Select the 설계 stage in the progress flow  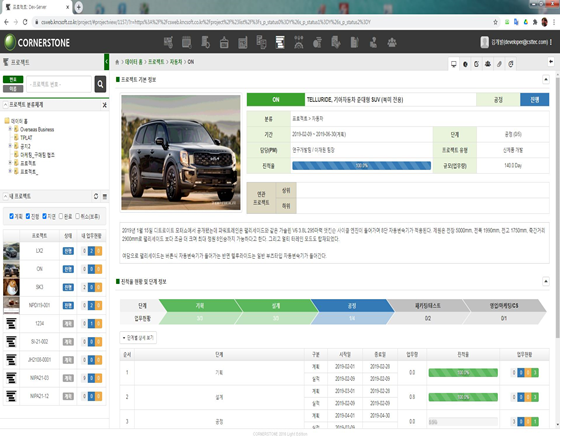(276, 306)
